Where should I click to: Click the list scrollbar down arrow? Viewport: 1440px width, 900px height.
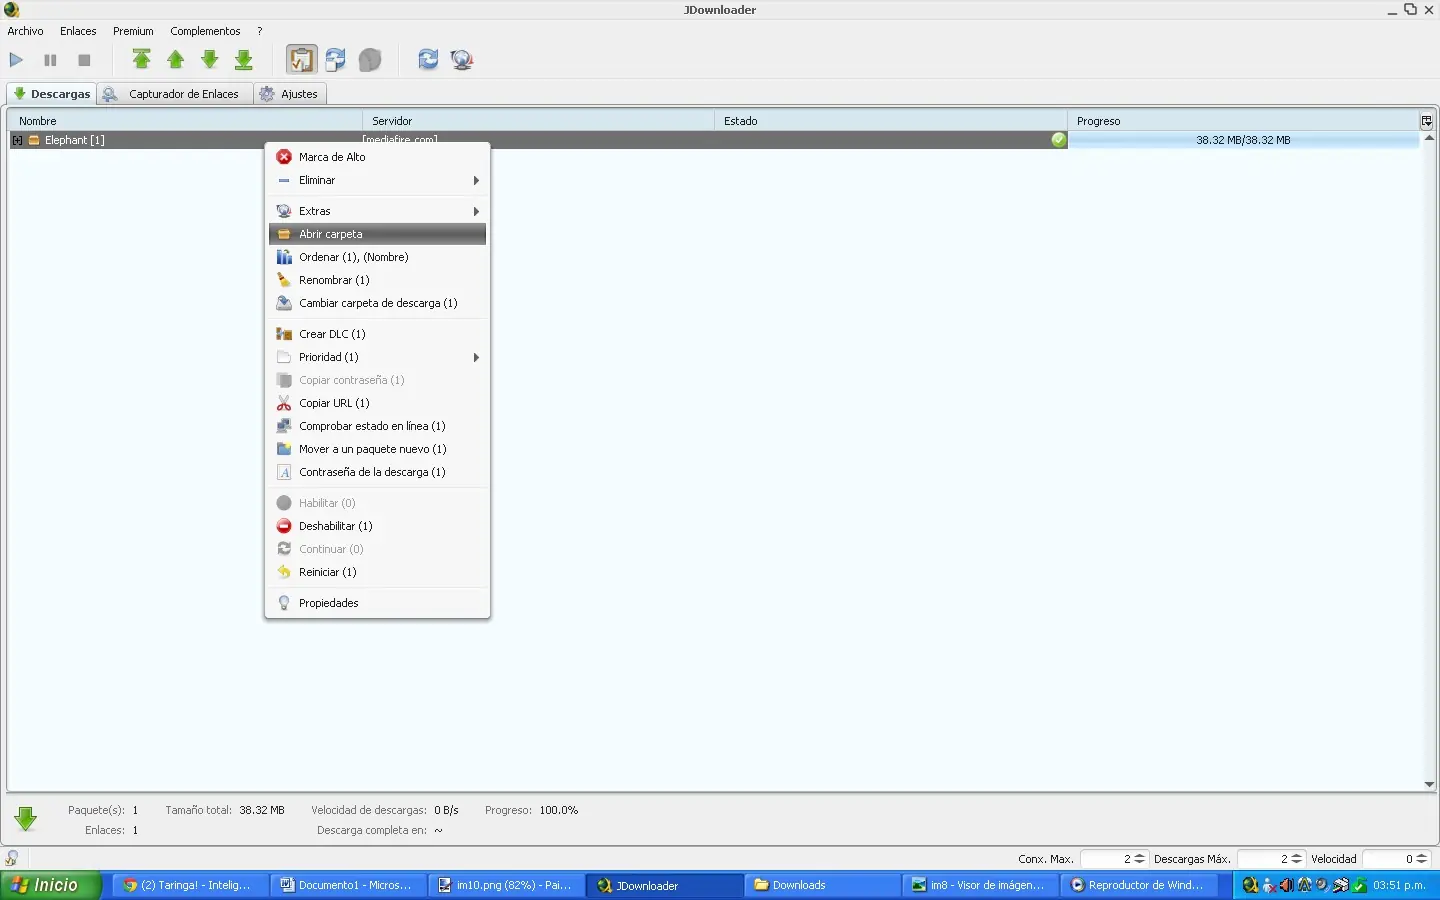pyautogui.click(x=1429, y=785)
